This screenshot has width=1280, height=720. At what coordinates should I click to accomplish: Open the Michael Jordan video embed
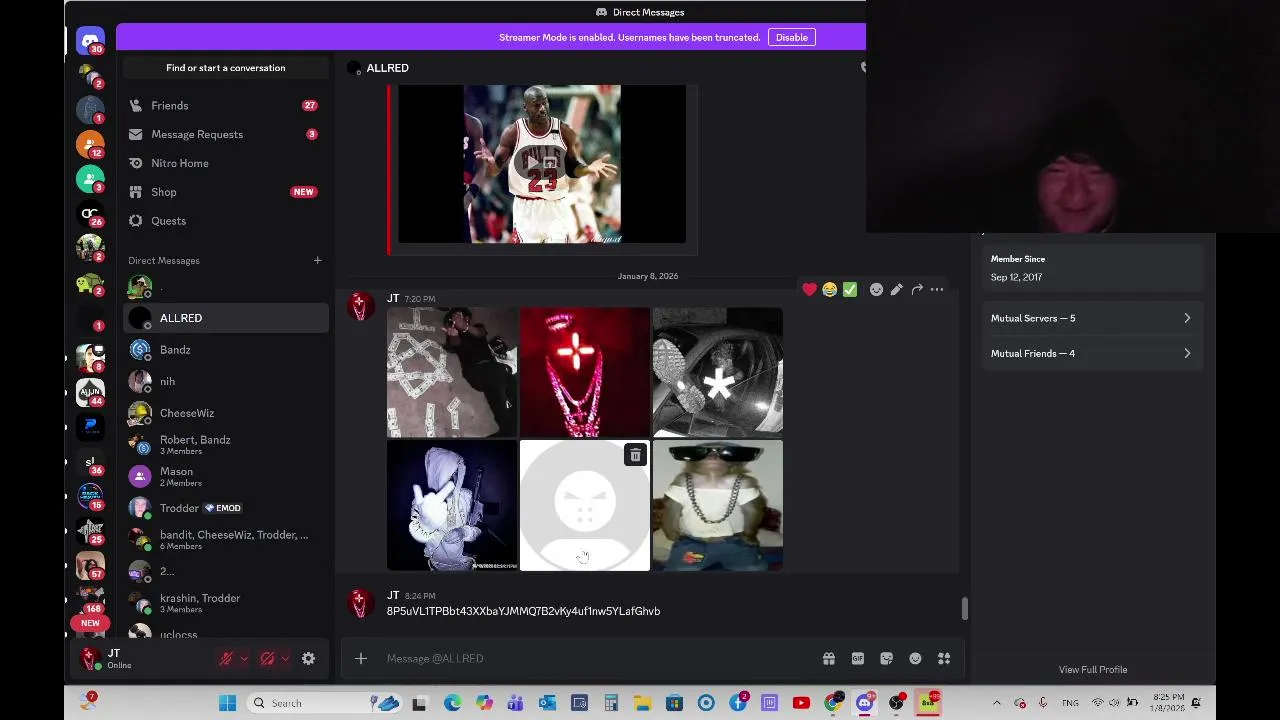click(542, 164)
